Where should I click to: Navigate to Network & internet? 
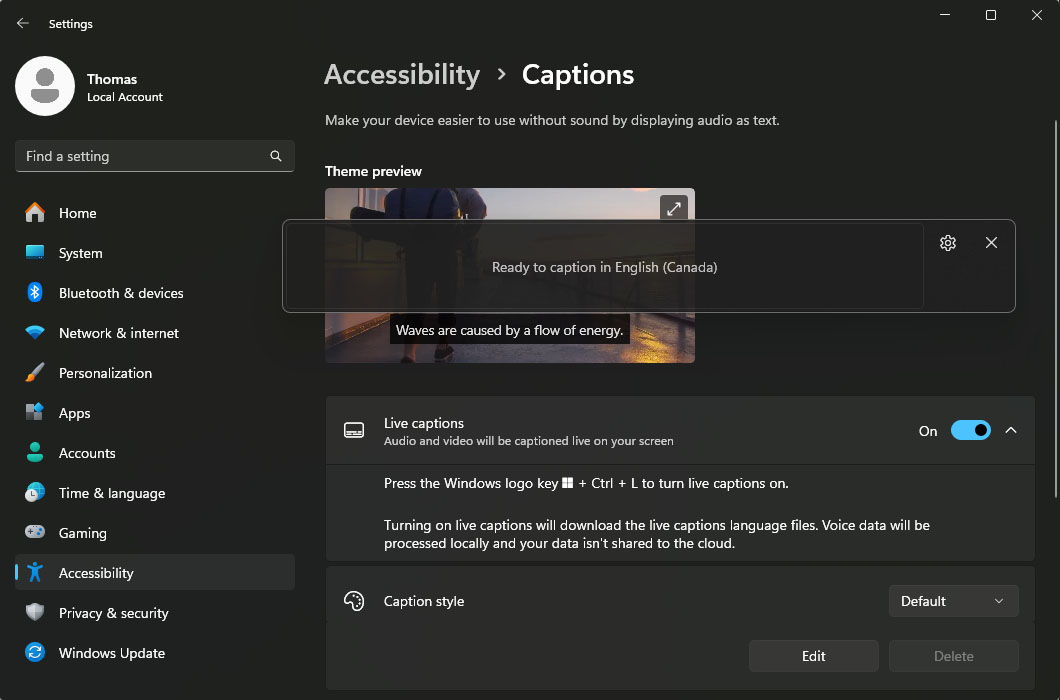tap(155, 333)
